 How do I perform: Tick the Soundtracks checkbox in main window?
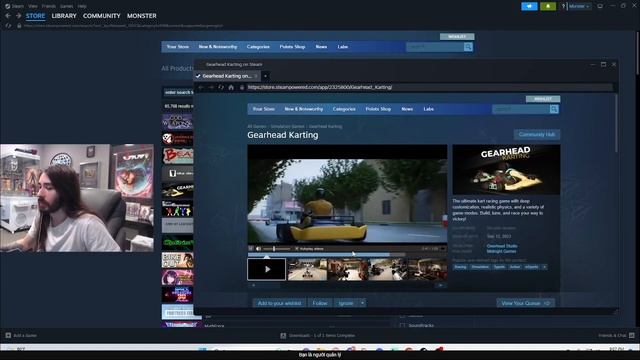[x=402, y=326]
